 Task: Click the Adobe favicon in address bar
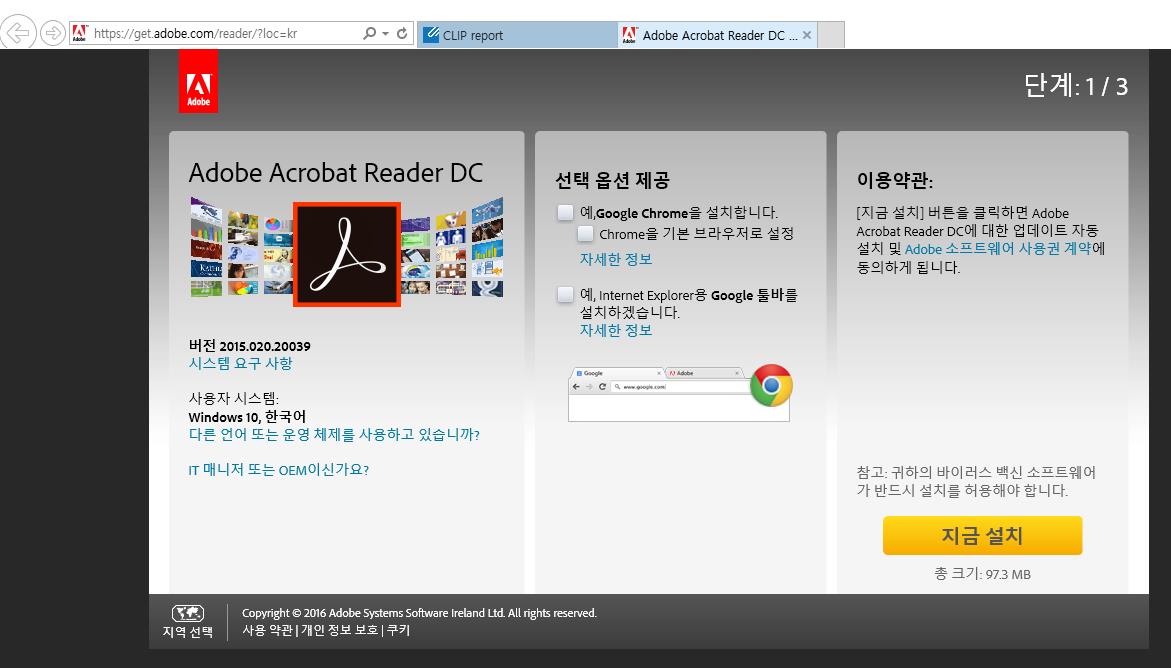tap(80, 34)
